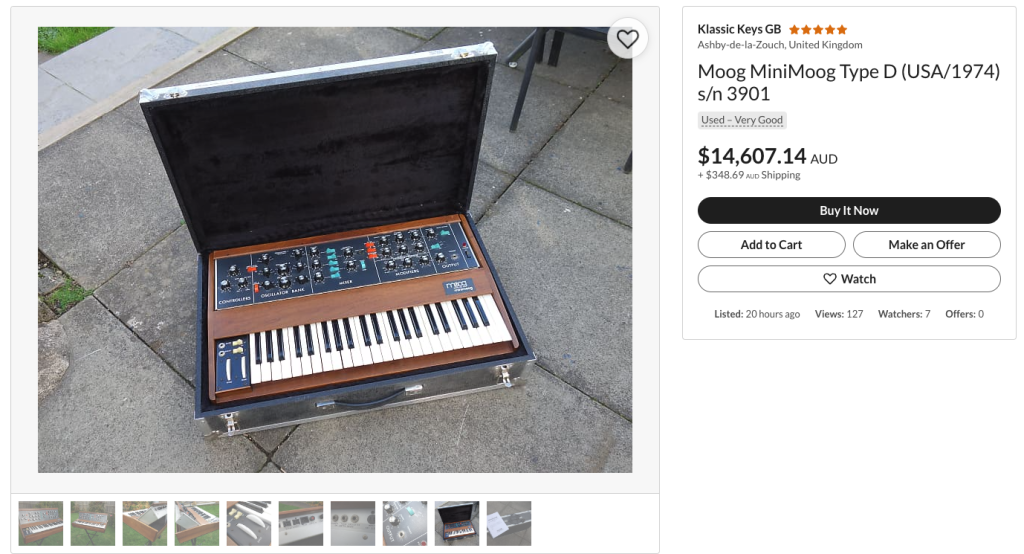Open the fifth thumbnail showing pitch wheels
Screen dimensions: 1024x554
point(249,523)
